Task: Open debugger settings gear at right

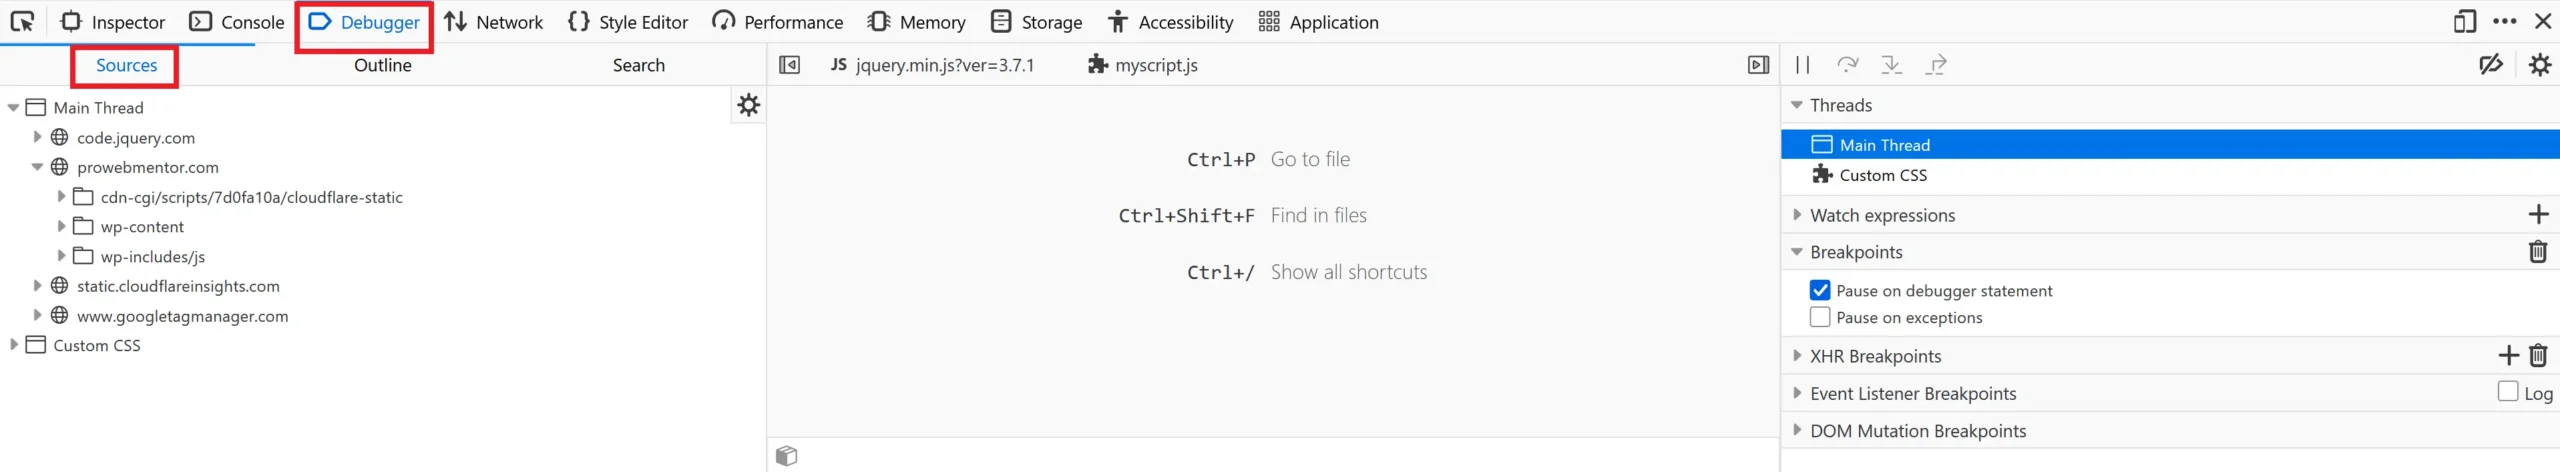Action: point(2539,65)
